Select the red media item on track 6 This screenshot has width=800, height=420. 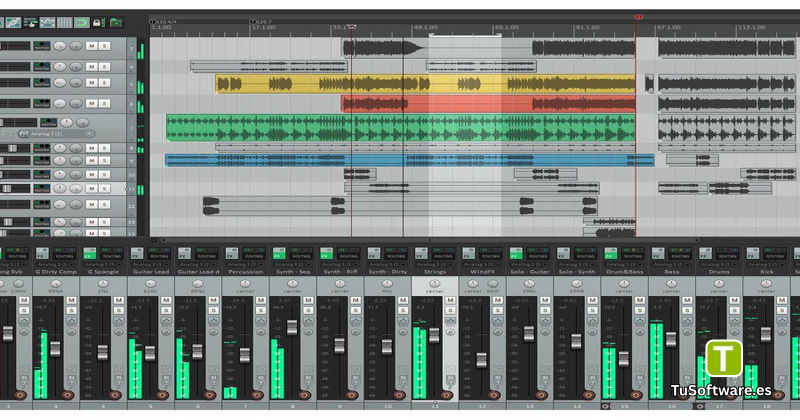point(488,104)
